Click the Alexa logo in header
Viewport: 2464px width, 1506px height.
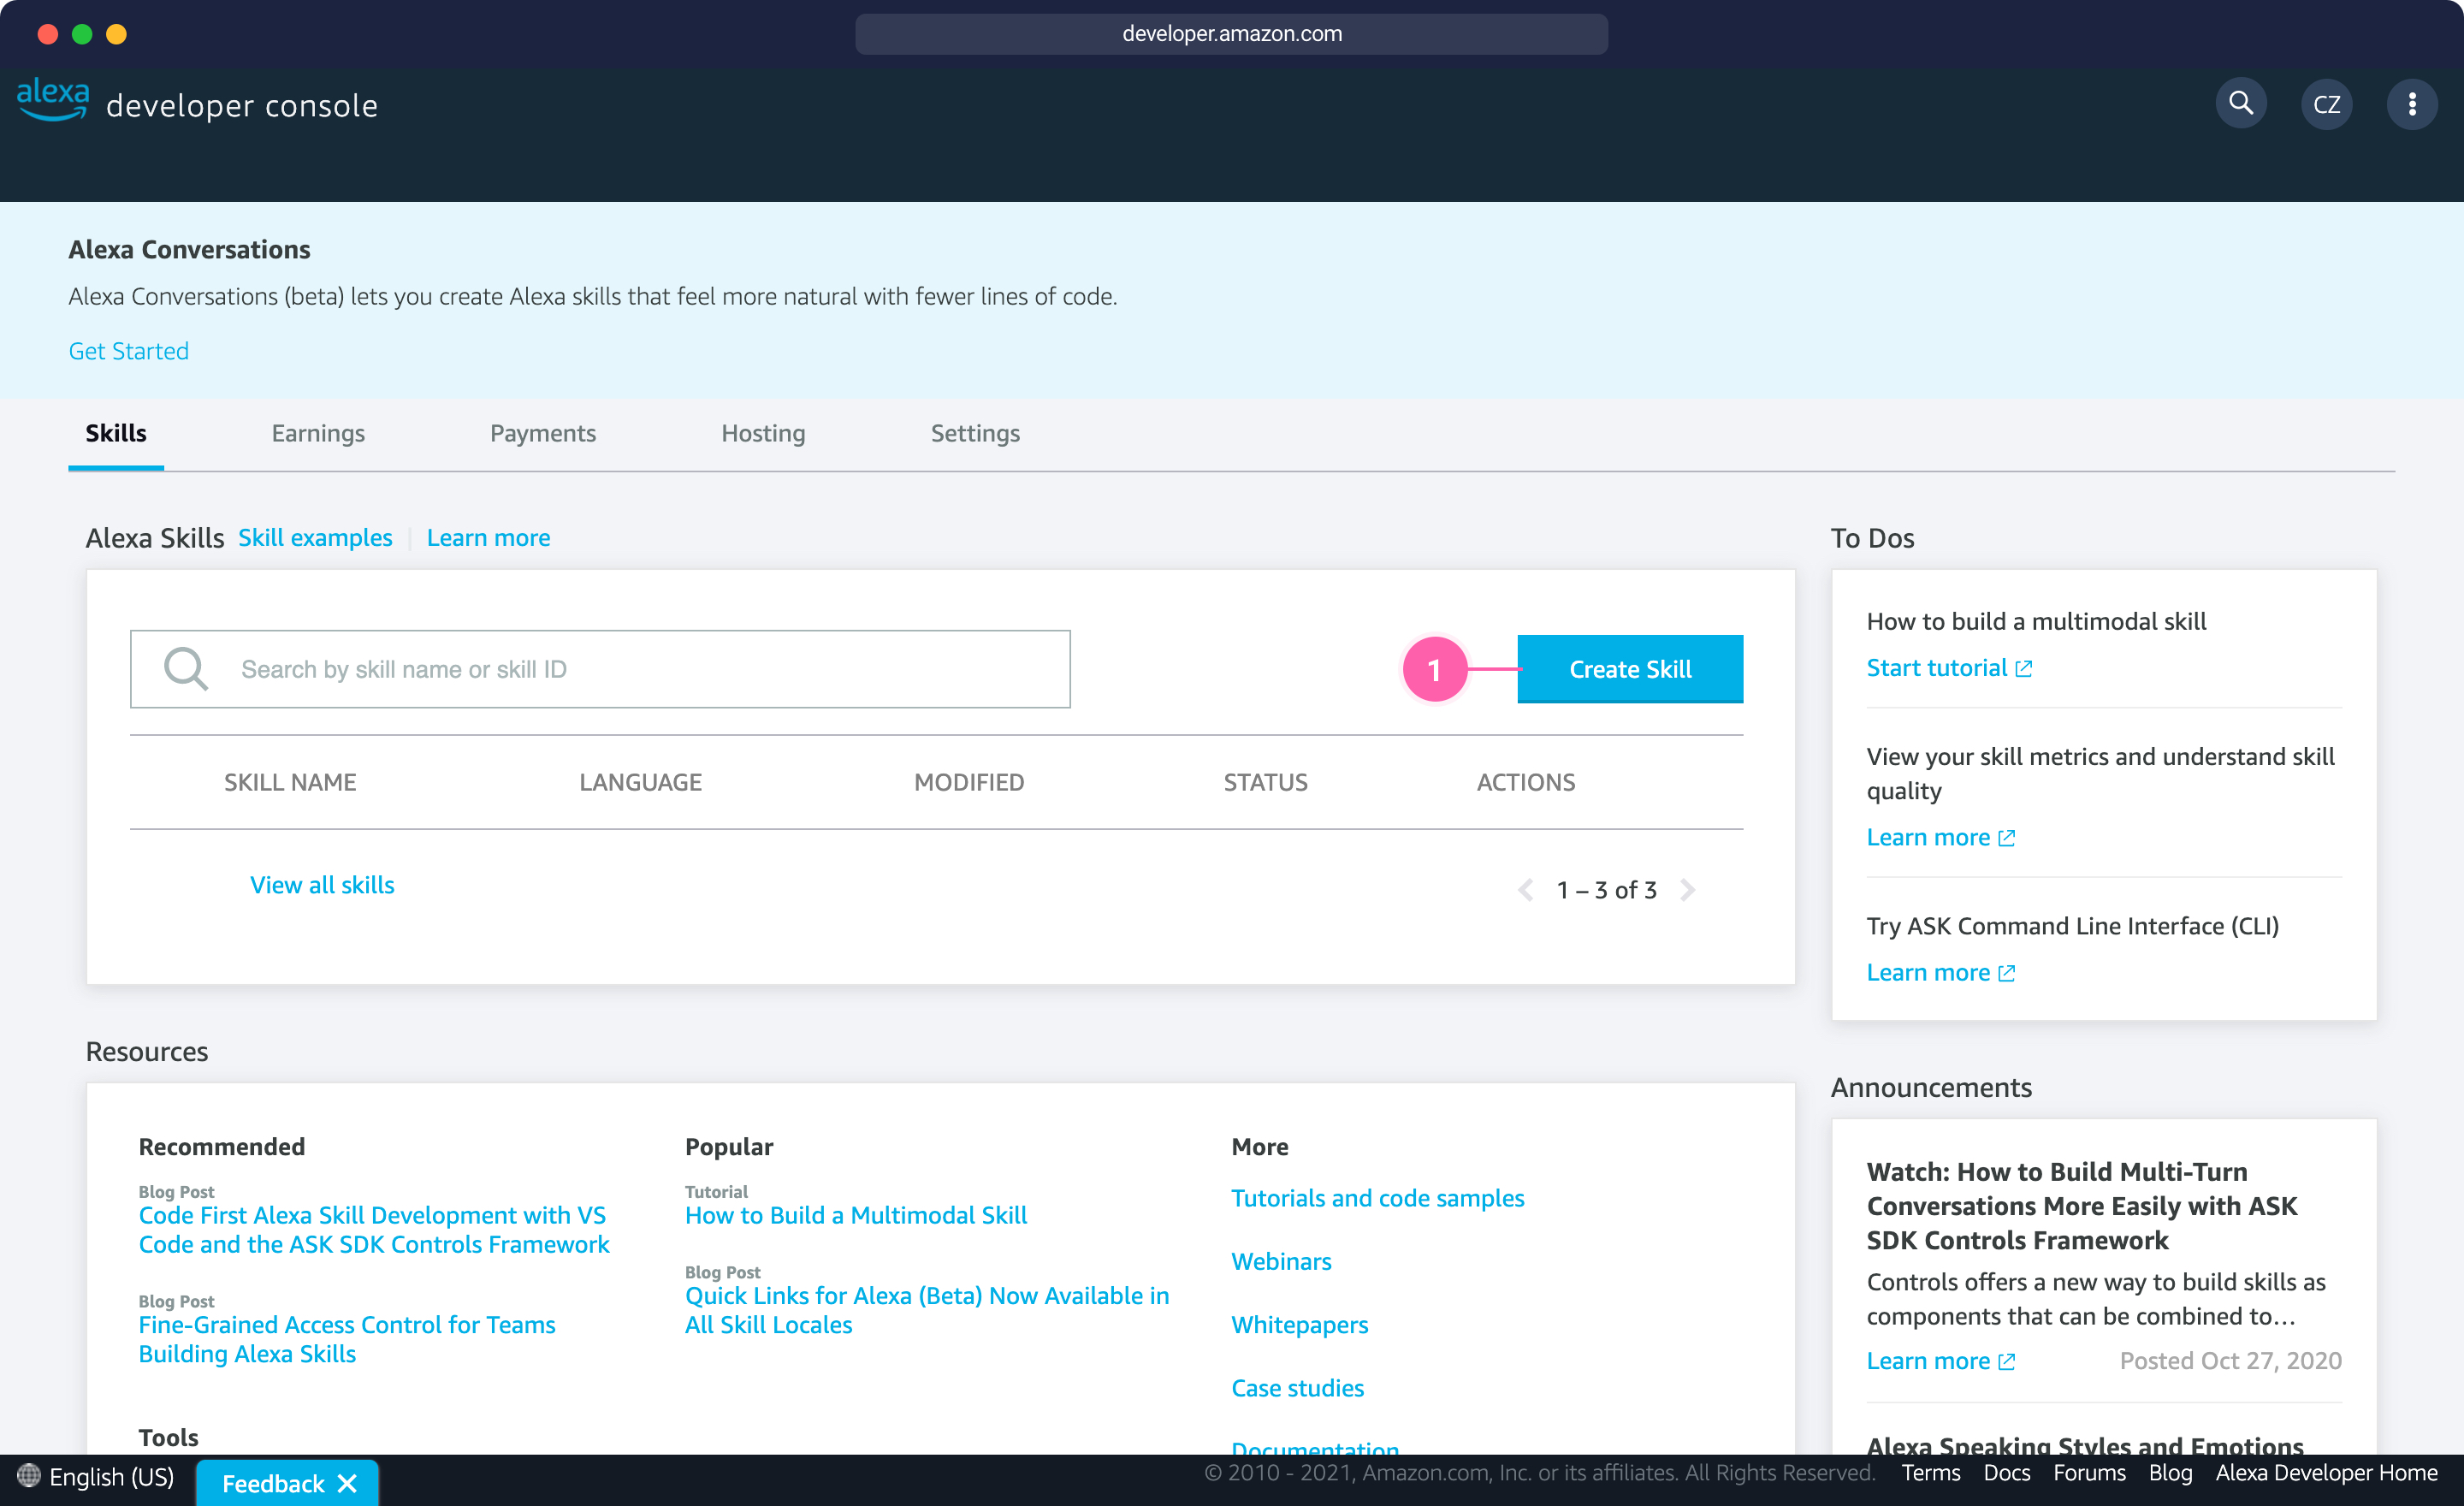point(53,100)
